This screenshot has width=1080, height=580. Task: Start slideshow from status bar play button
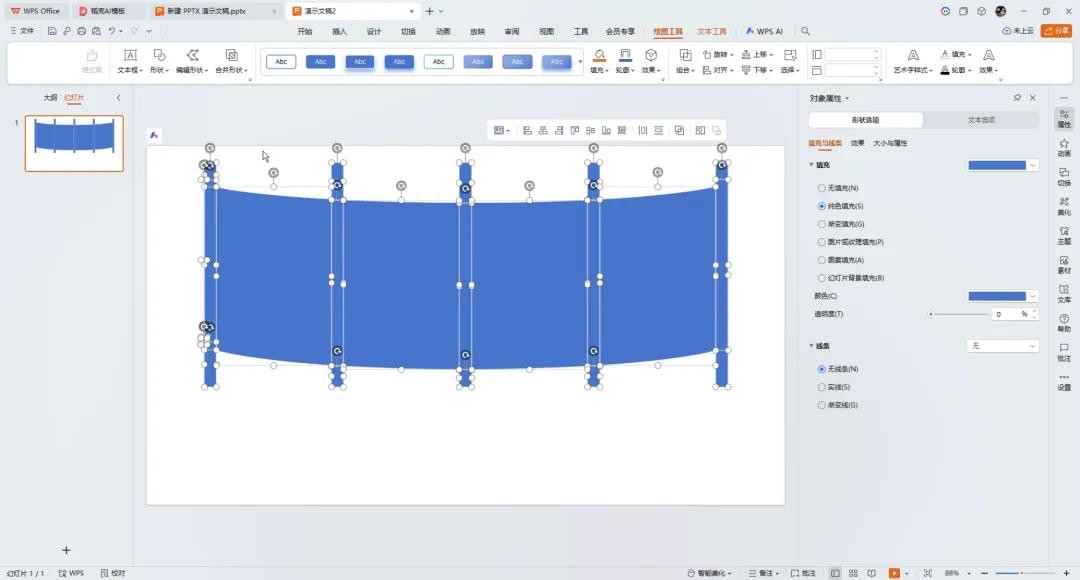(x=894, y=573)
